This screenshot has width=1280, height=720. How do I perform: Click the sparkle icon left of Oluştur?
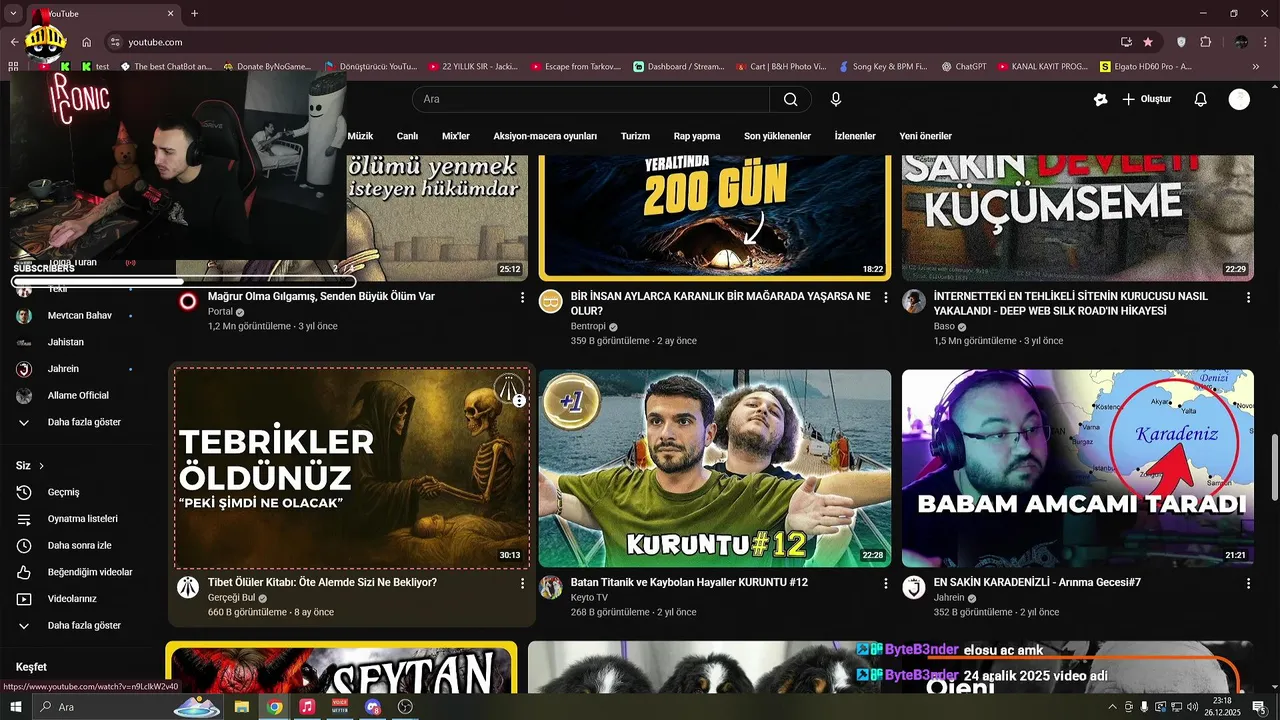[1101, 99]
